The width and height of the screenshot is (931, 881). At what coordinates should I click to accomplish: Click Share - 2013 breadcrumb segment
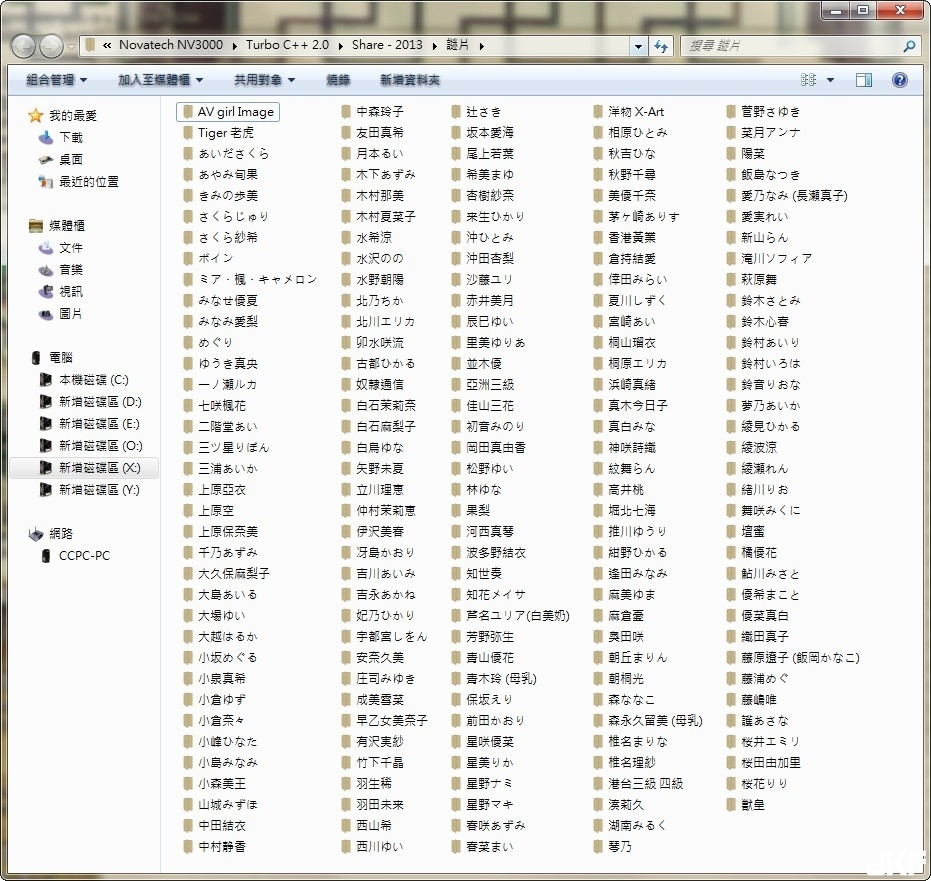(x=387, y=45)
